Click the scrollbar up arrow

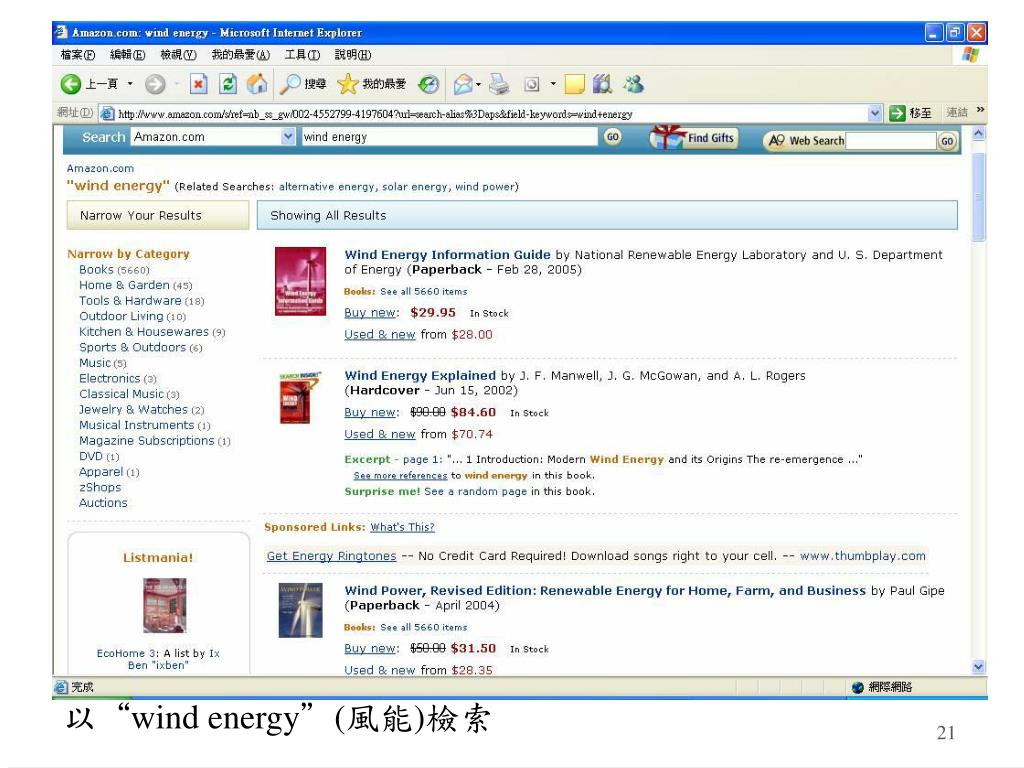(x=978, y=133)
